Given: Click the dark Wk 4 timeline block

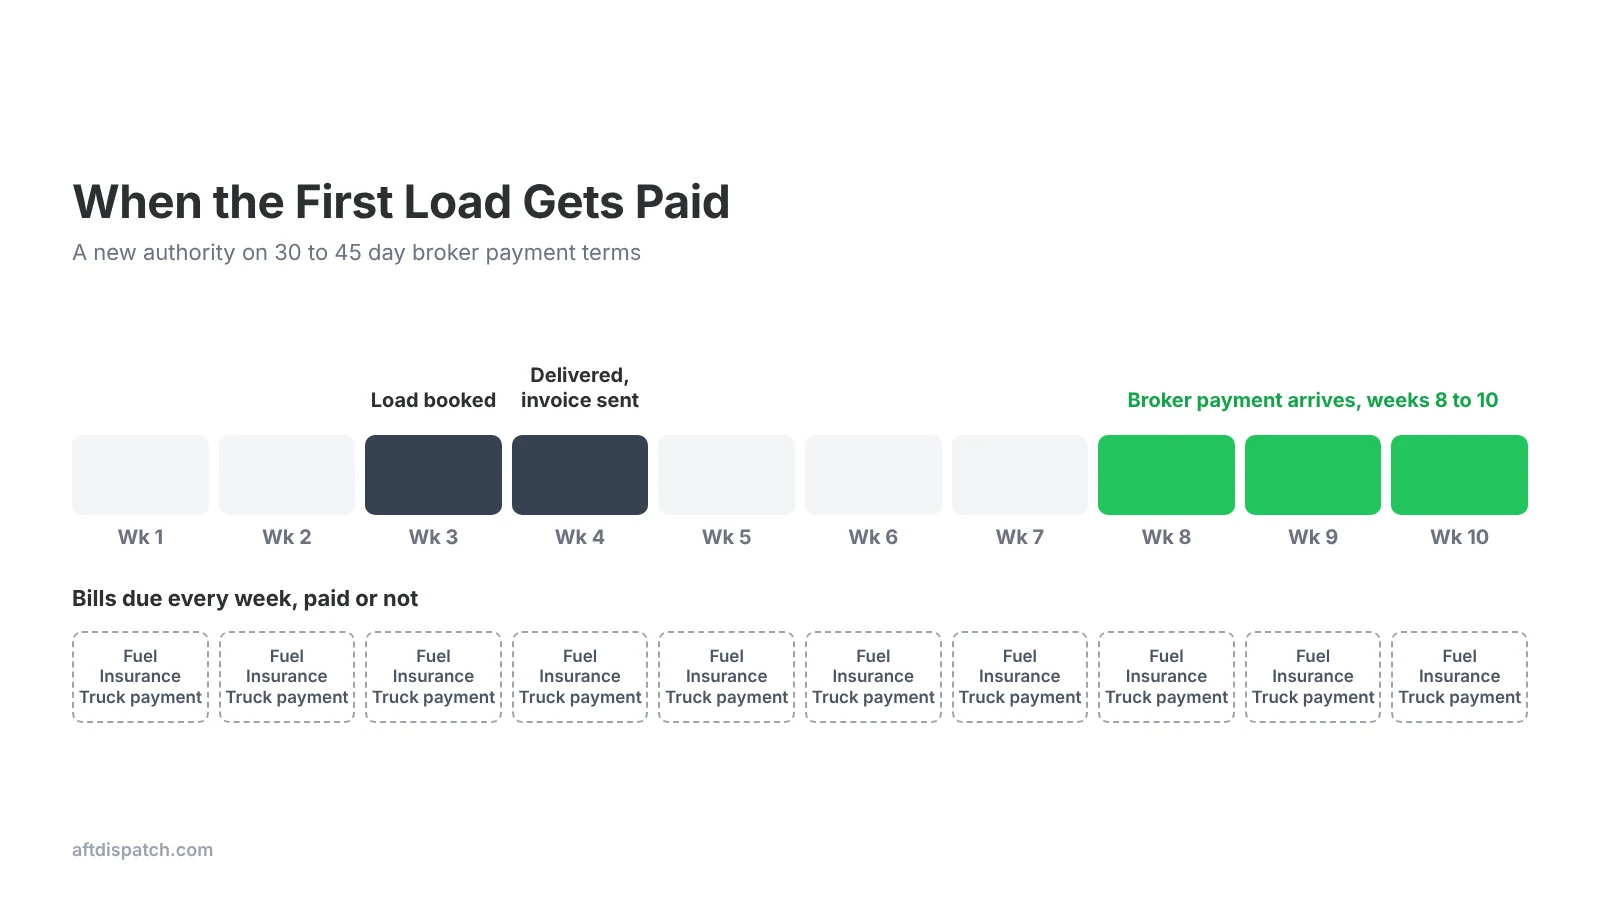Looking at the screenshot, I should pyautogui.click(x=580, y=475).
